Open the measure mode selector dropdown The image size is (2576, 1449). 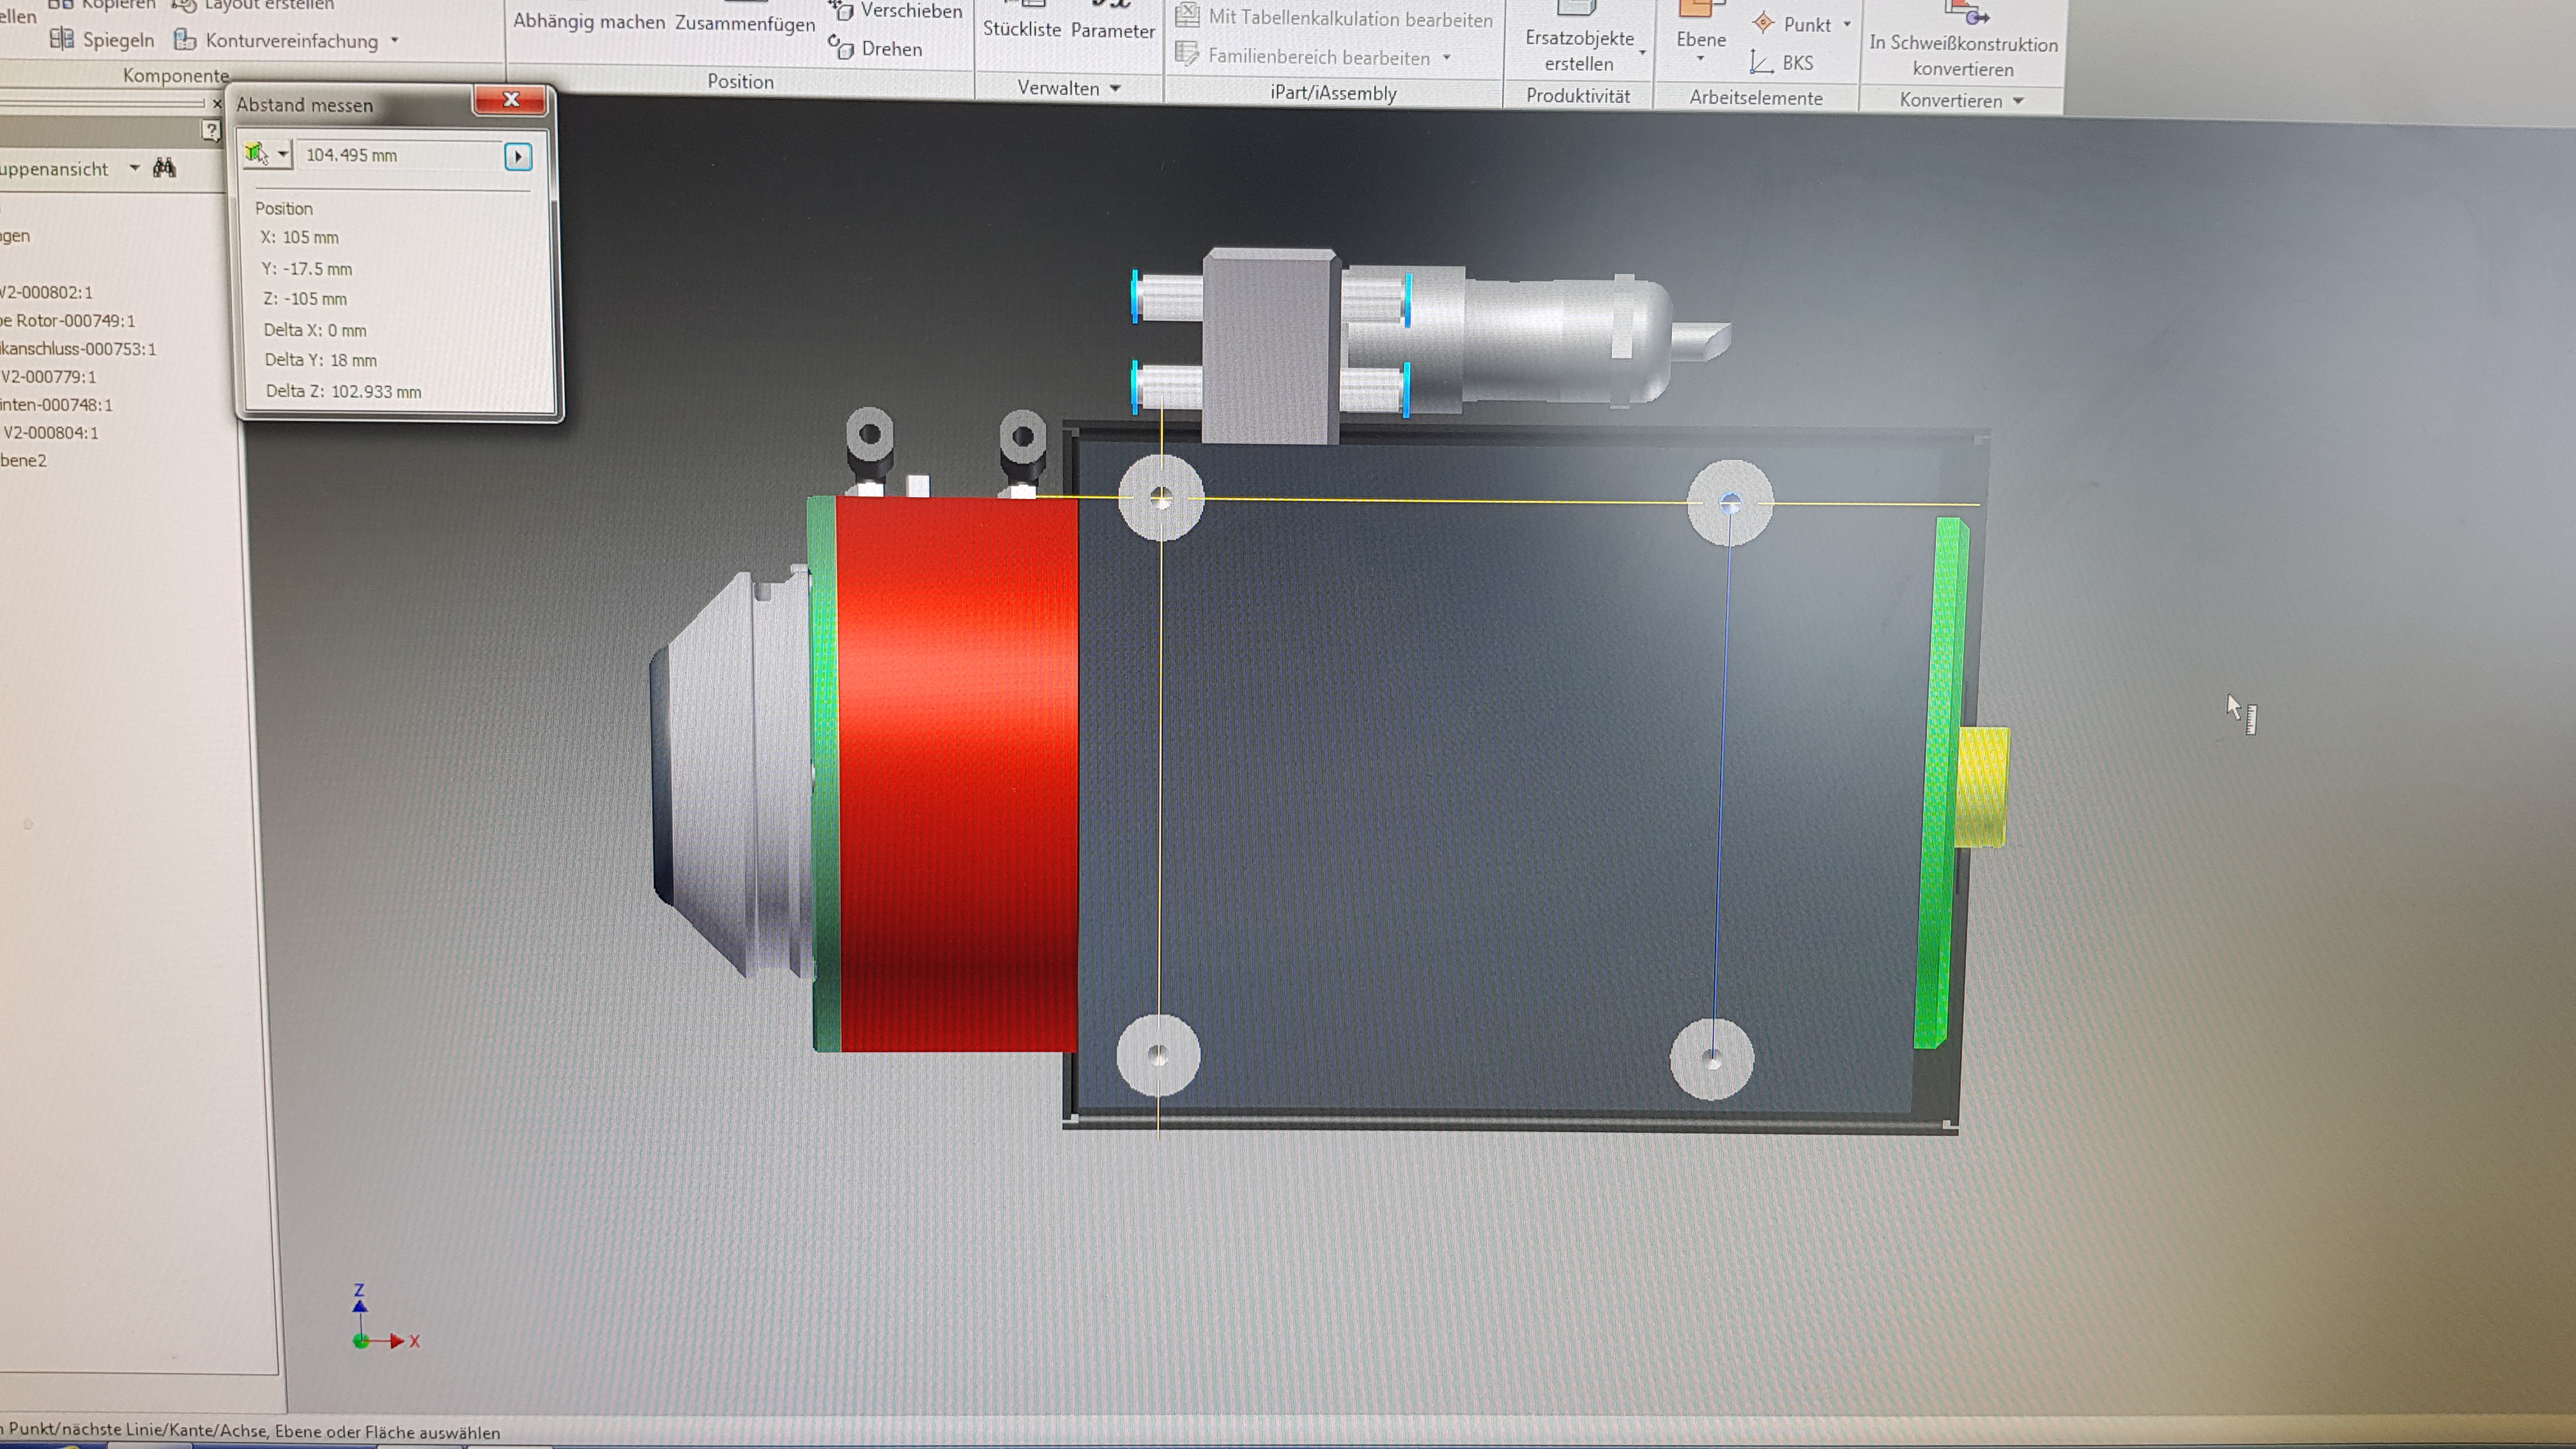coord(282,155)
